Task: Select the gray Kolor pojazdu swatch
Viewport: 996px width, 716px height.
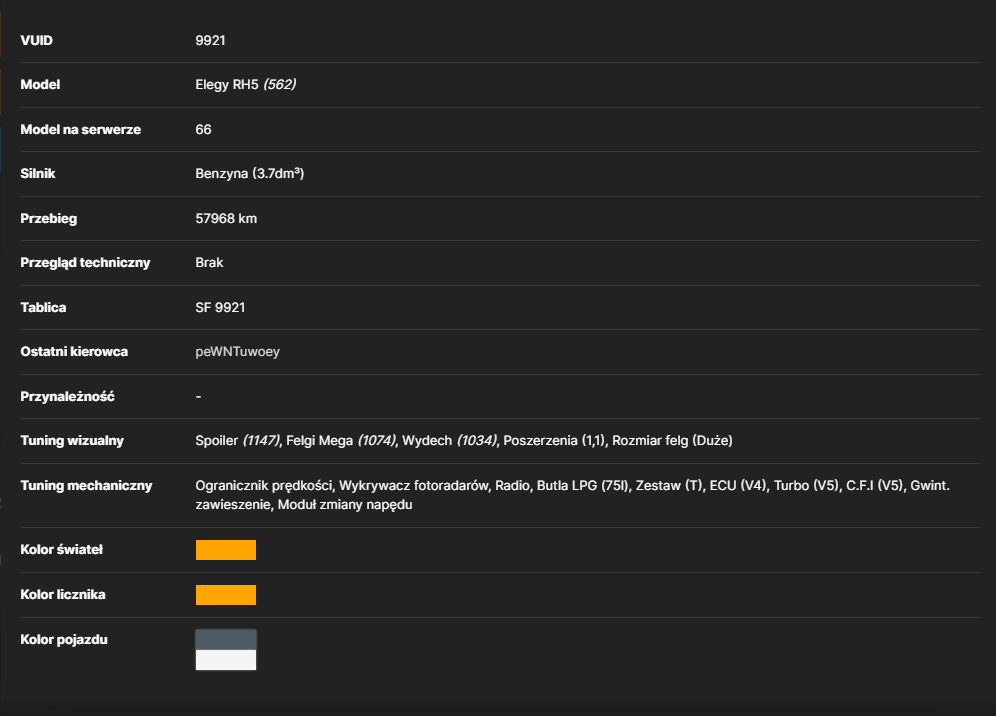Action: click(225, 640)
